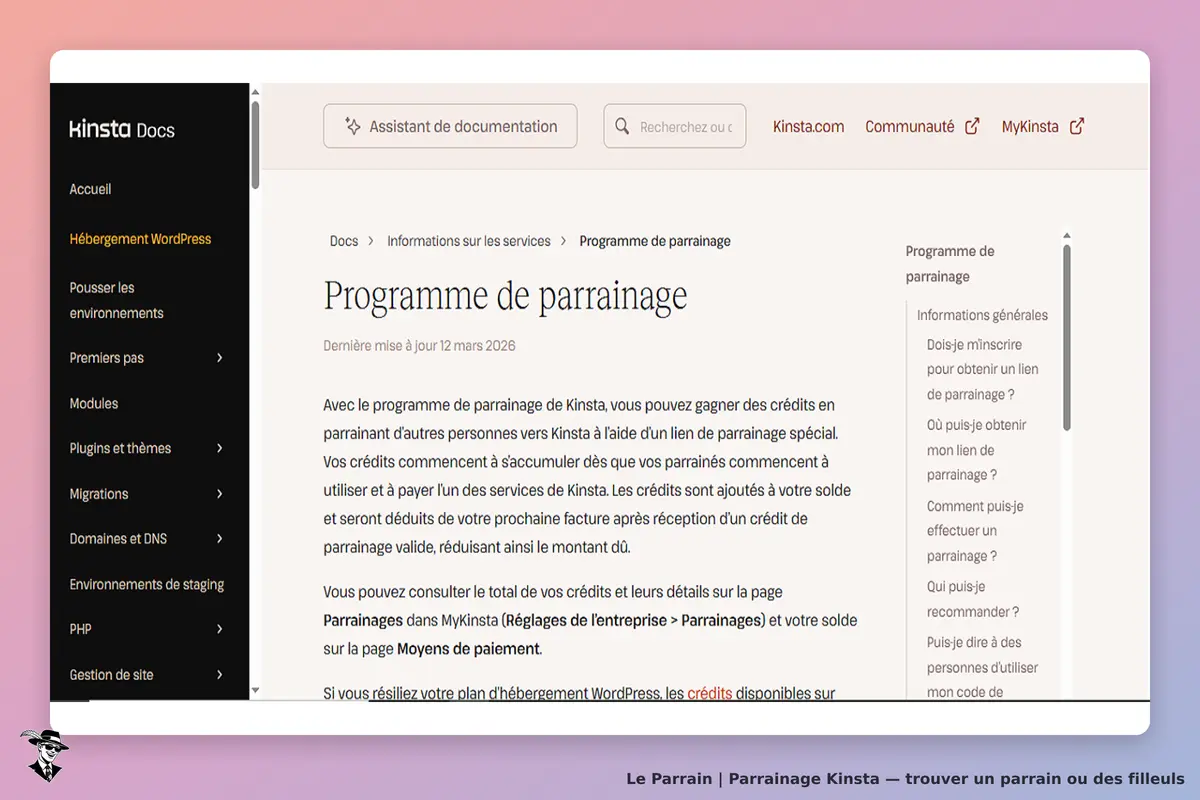Click the table of contents scrollbar thumb
This screenshot has width=1200, height=800.
(1067, 338)
